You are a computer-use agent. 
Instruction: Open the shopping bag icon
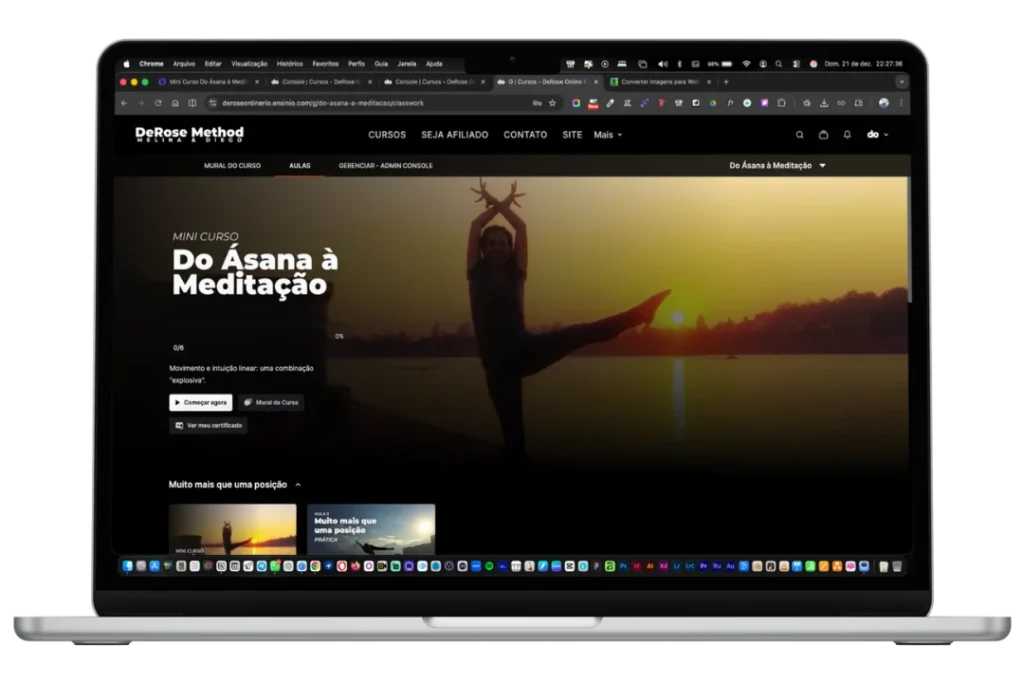coord(824,135)
